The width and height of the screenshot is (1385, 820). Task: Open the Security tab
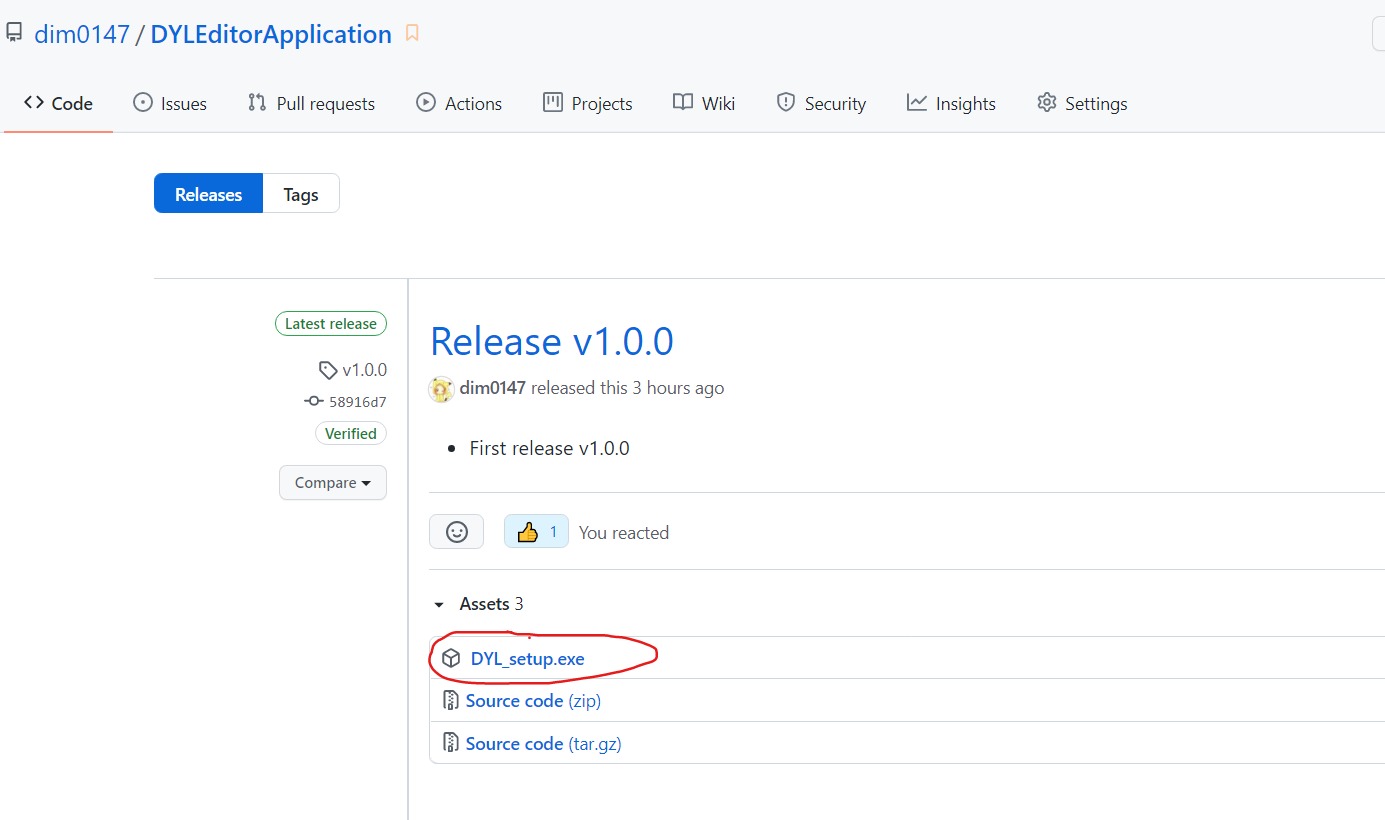pos(821,103)
